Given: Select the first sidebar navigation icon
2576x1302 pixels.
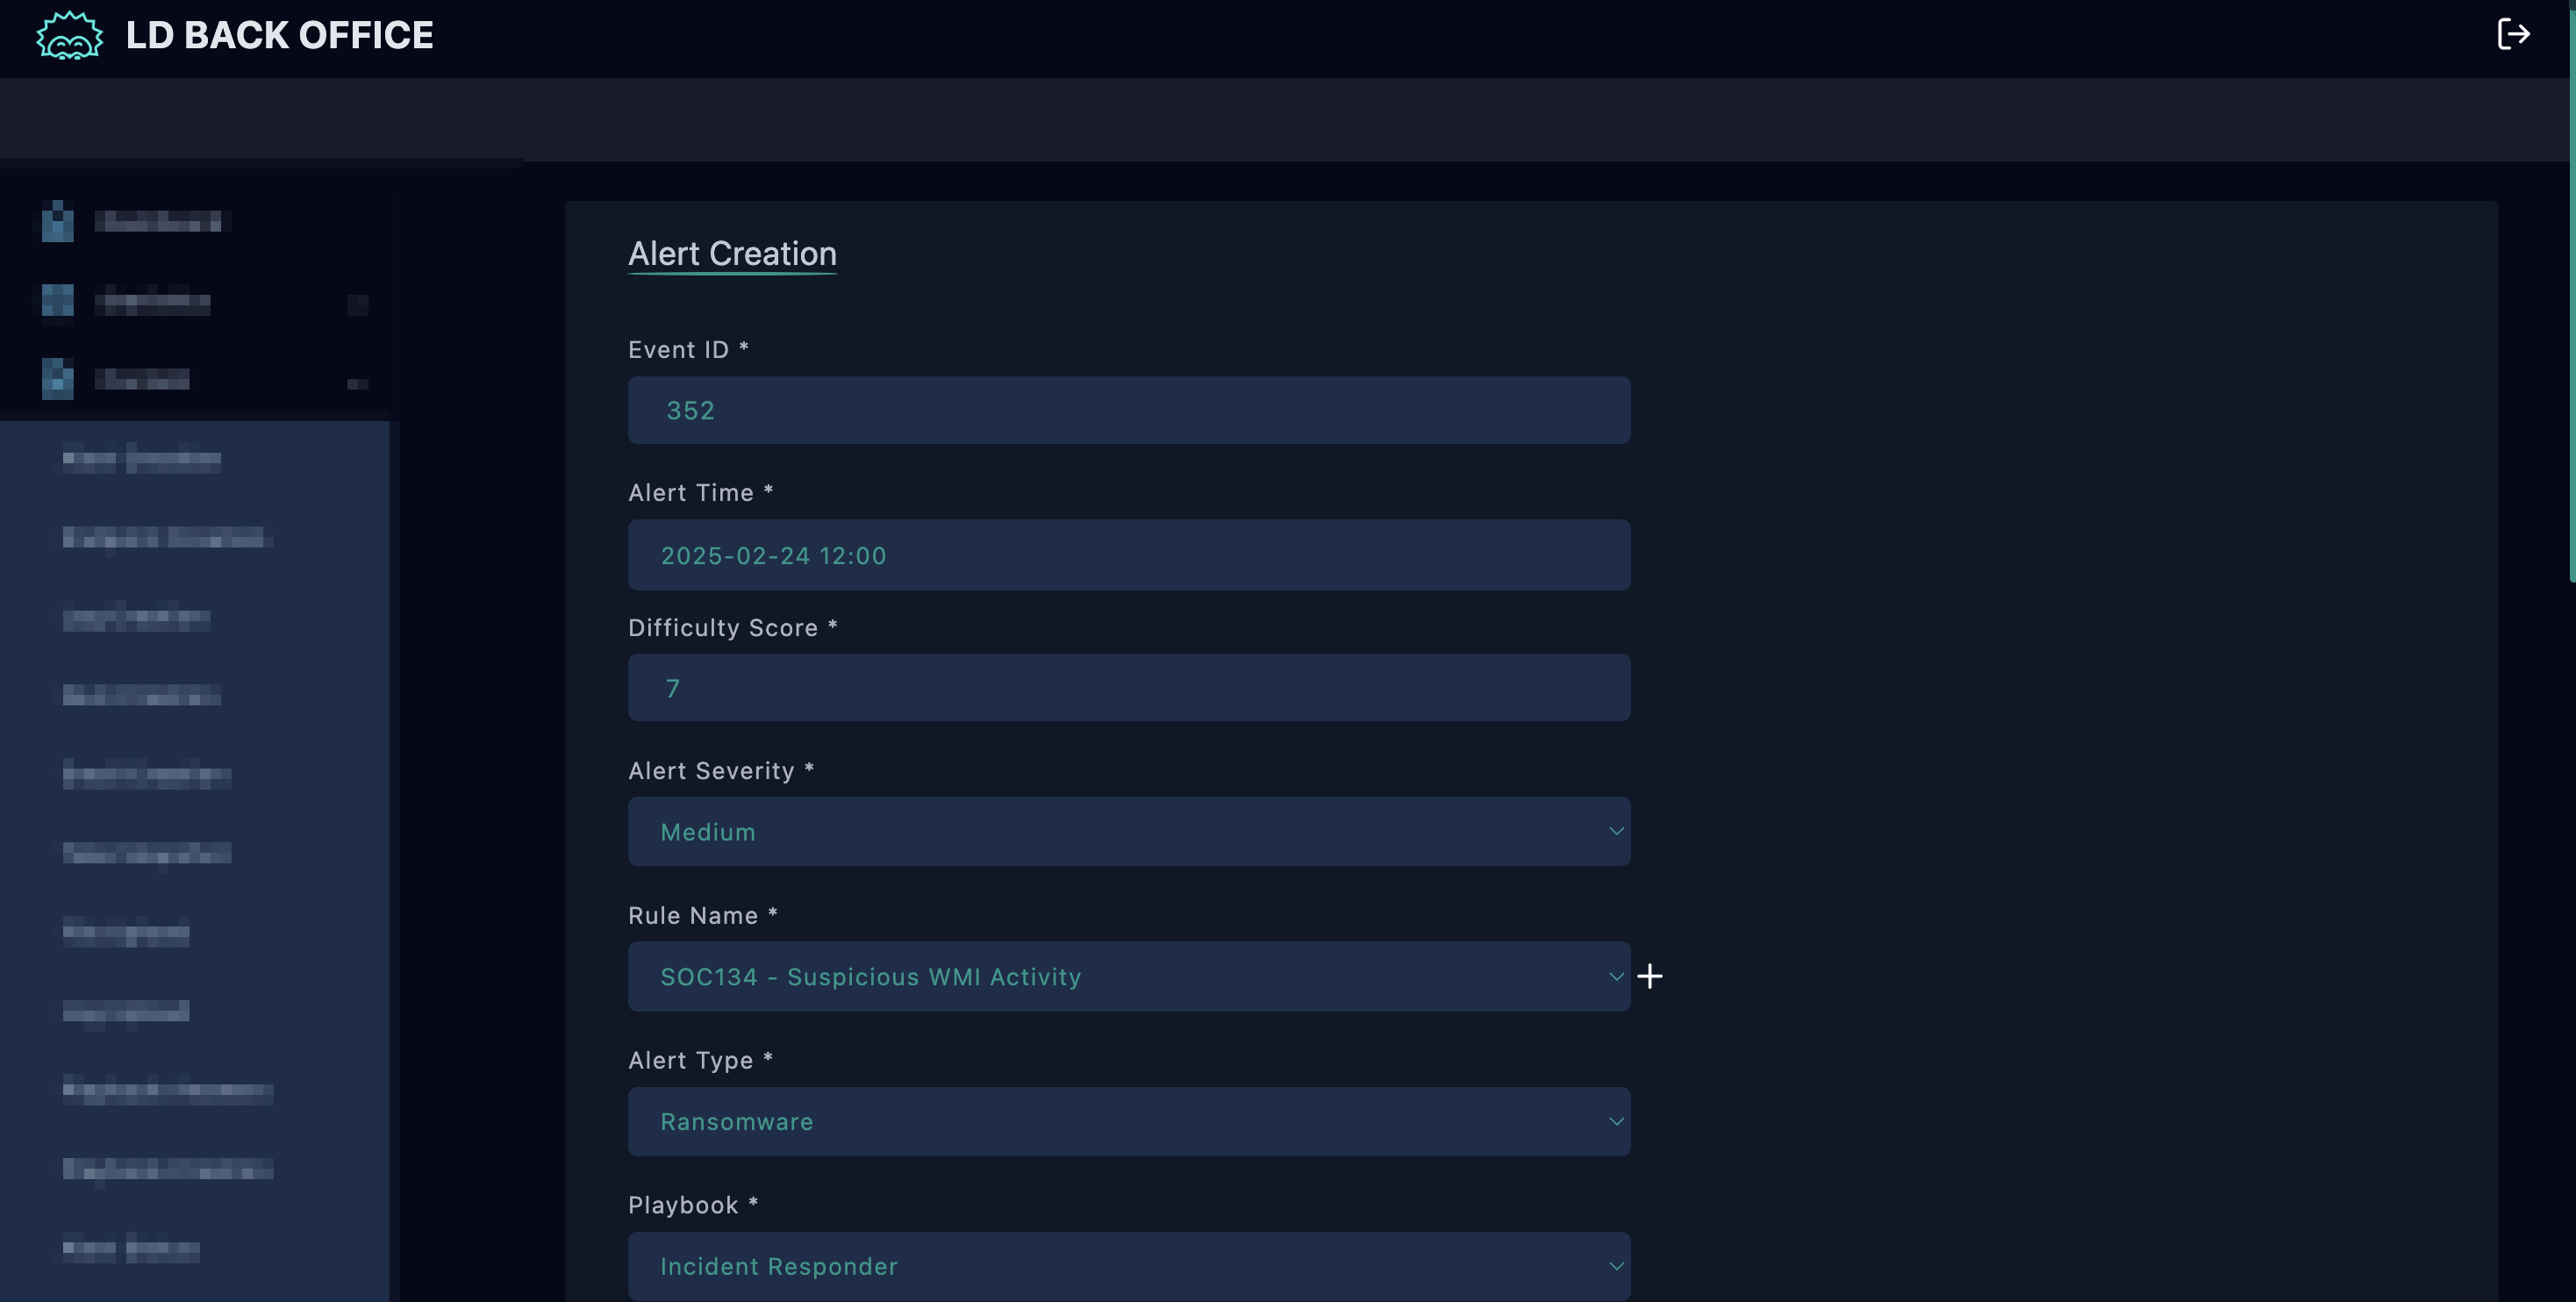Looking at the screenshot, I should 57,221.
